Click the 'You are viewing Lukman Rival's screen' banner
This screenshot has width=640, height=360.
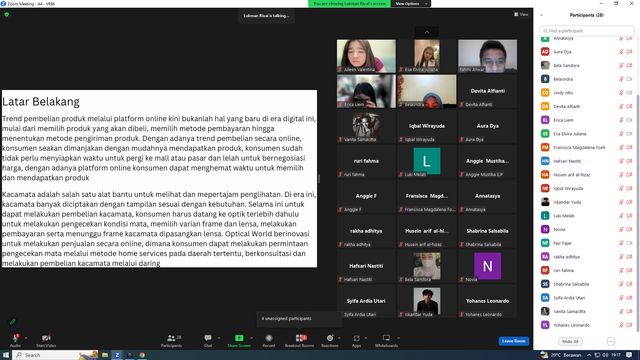pos(349,4)
